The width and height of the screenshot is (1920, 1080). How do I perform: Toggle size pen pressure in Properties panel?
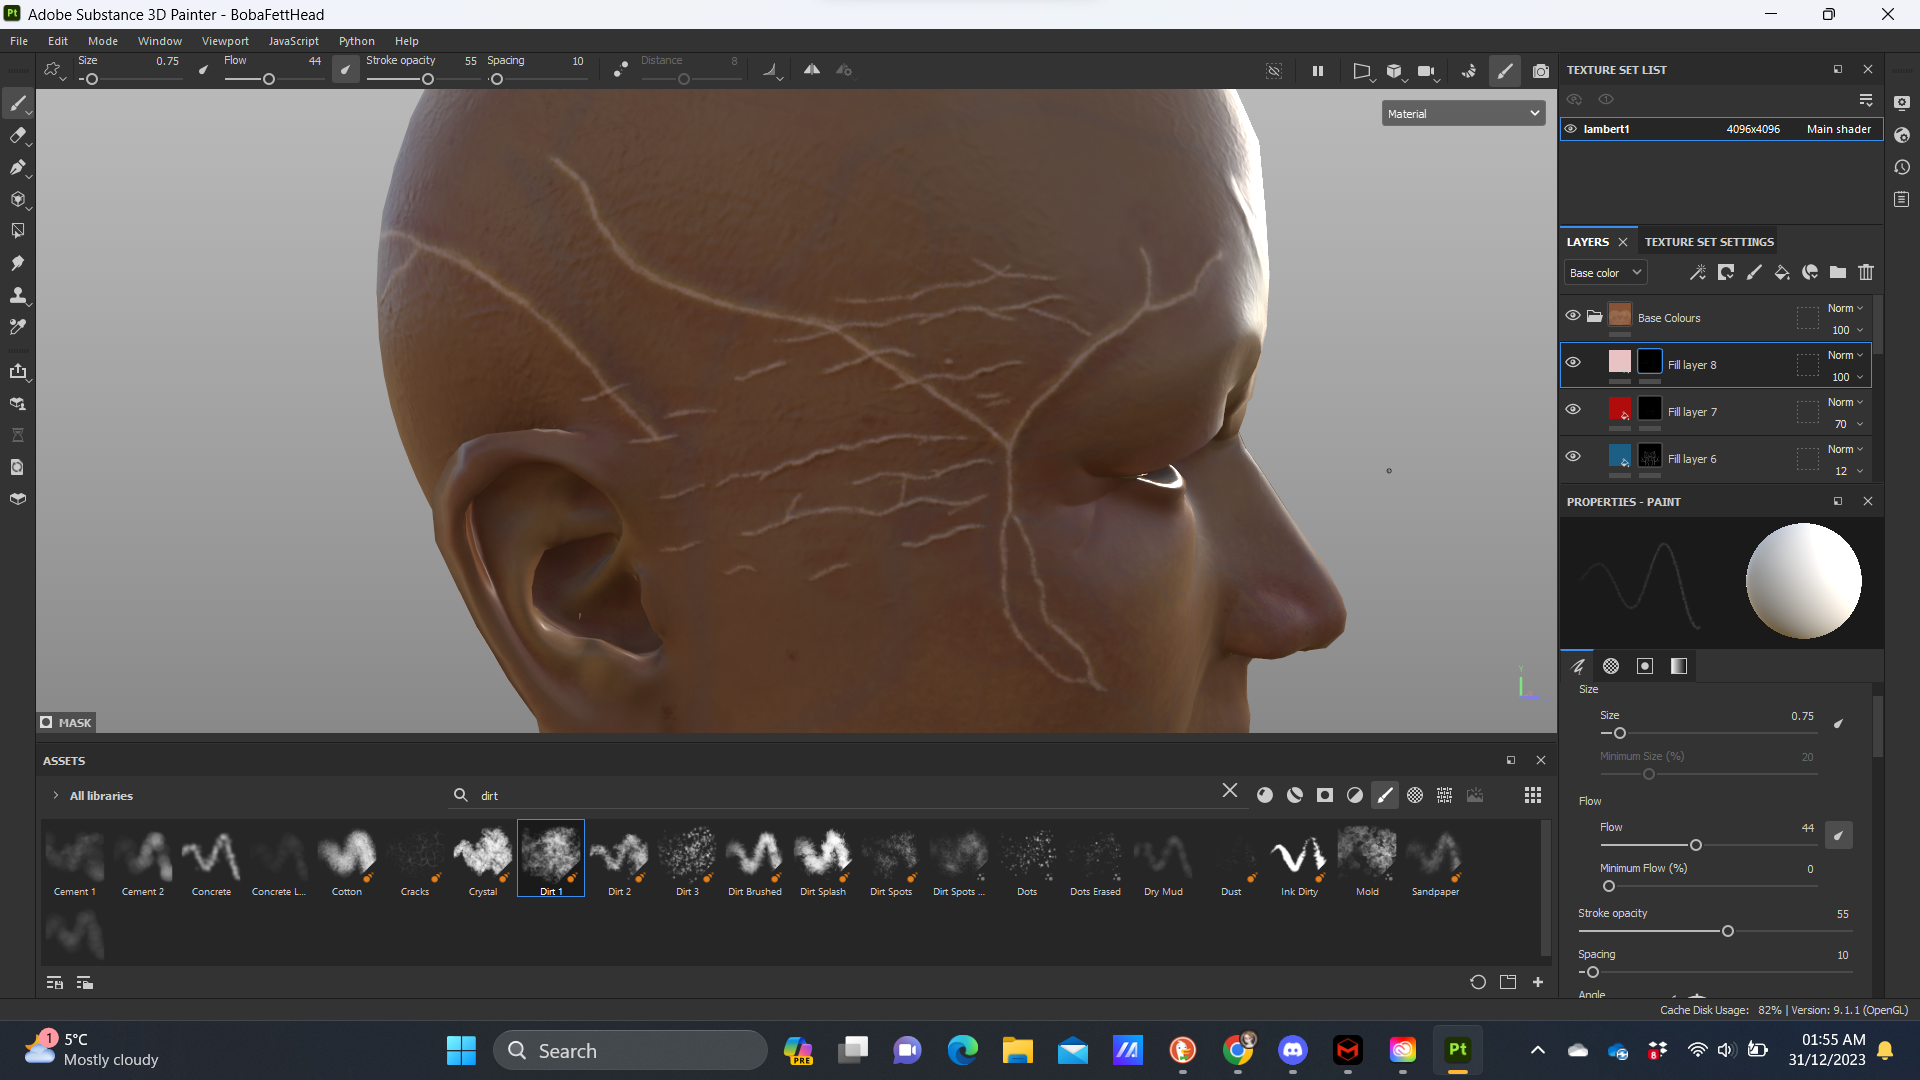point(1838,723)
